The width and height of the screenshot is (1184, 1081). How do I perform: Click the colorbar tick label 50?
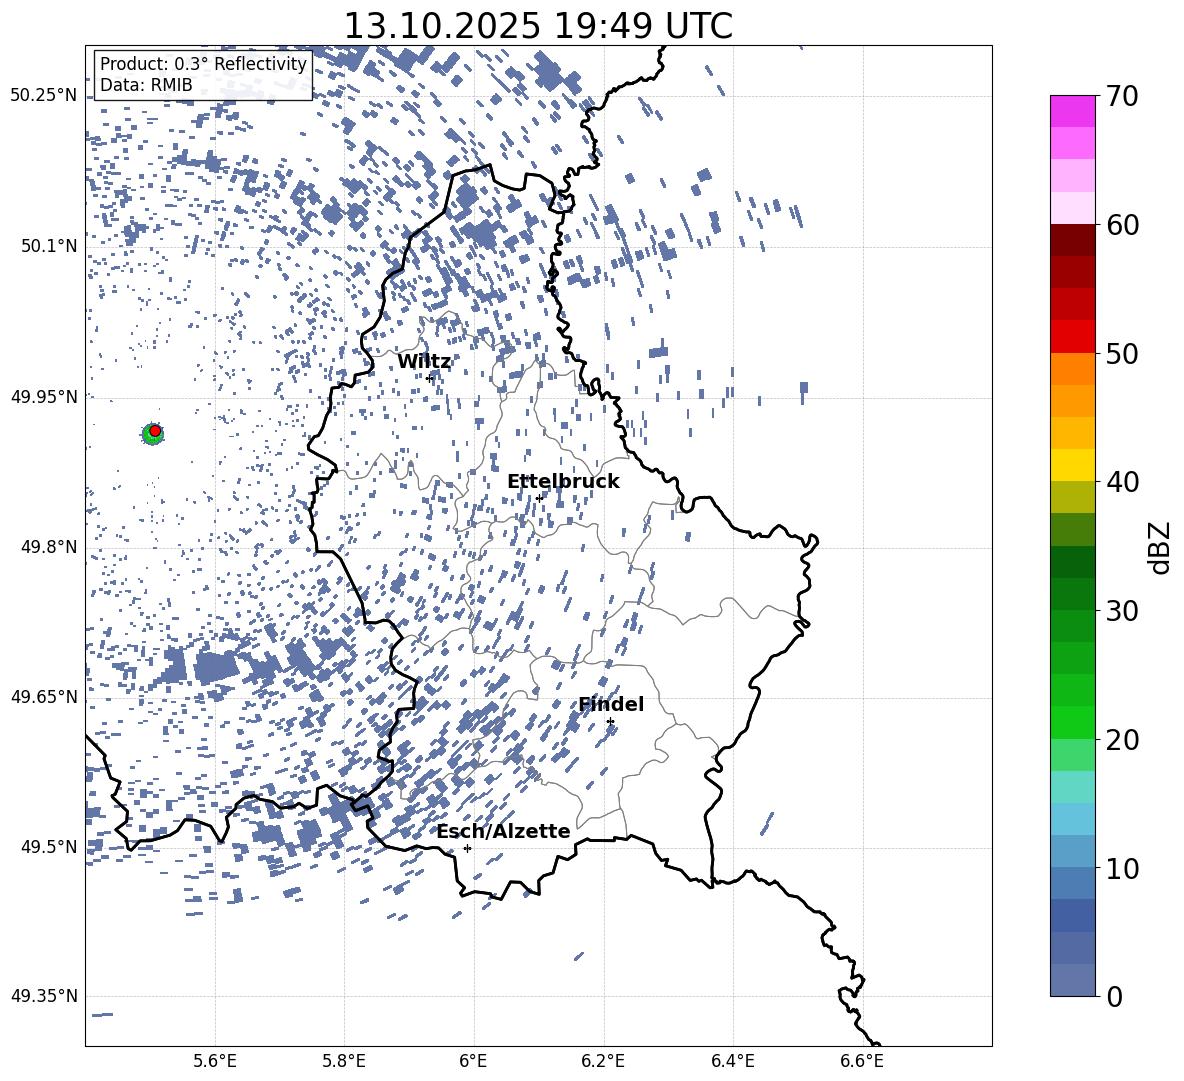coord(1122,353)
